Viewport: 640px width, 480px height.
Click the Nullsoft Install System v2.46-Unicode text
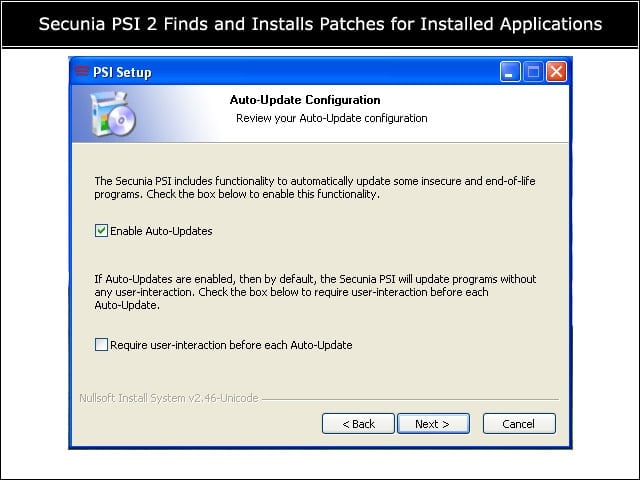coord(169,398)
